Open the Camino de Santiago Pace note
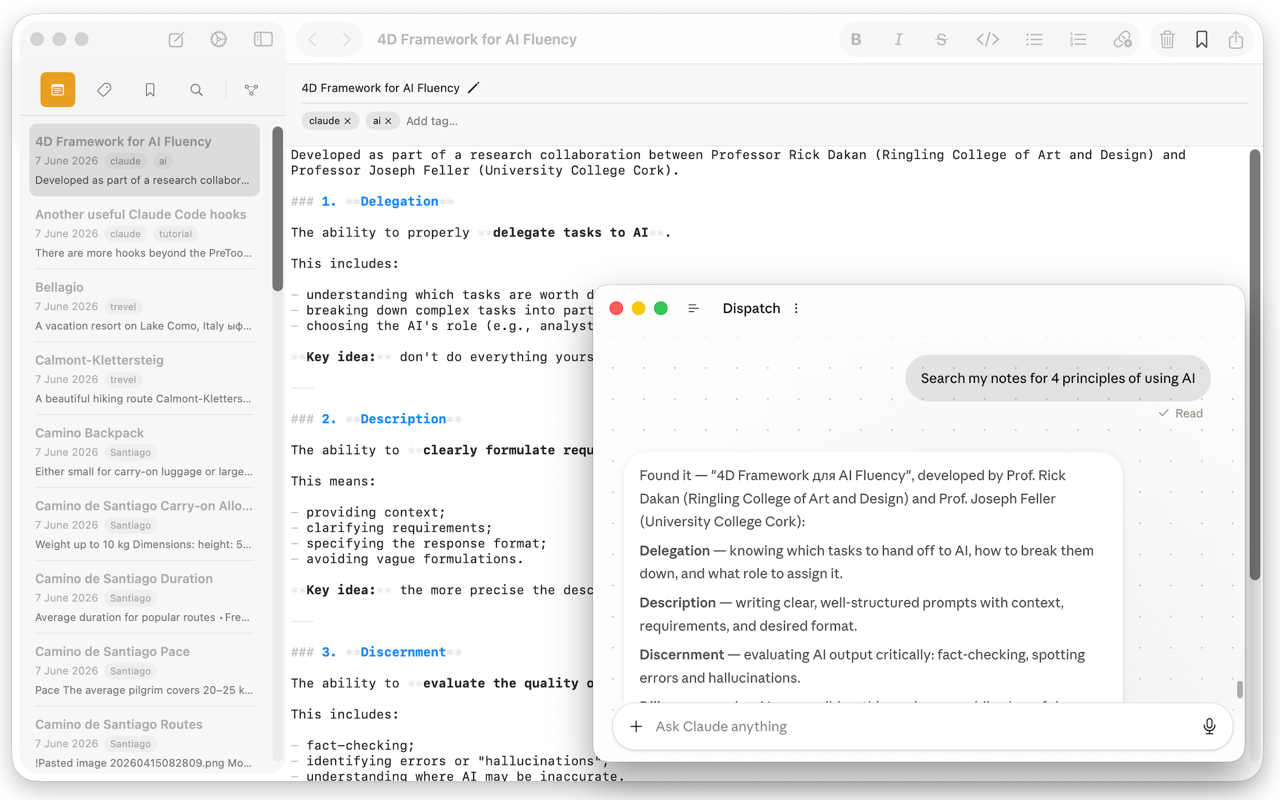1280x800 pixels. pos(144,671)
